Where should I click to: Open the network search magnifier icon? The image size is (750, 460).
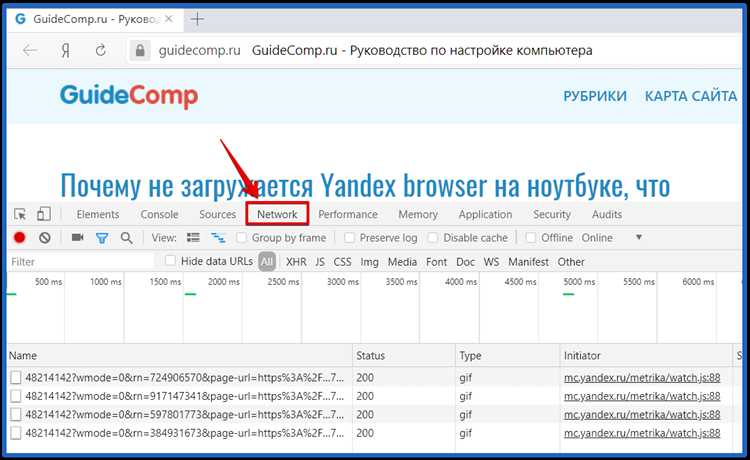127,238
